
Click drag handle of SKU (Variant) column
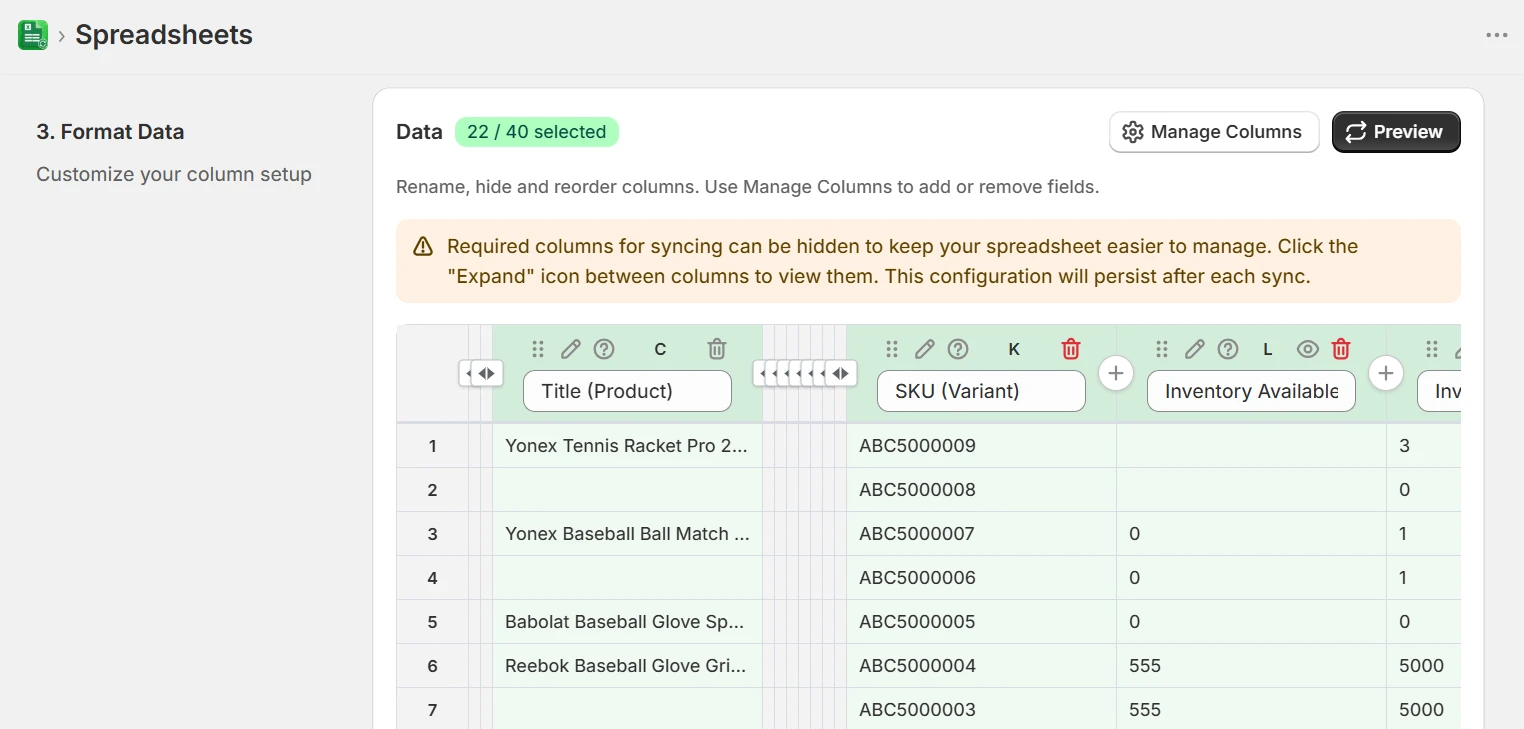tap(892, 349)
